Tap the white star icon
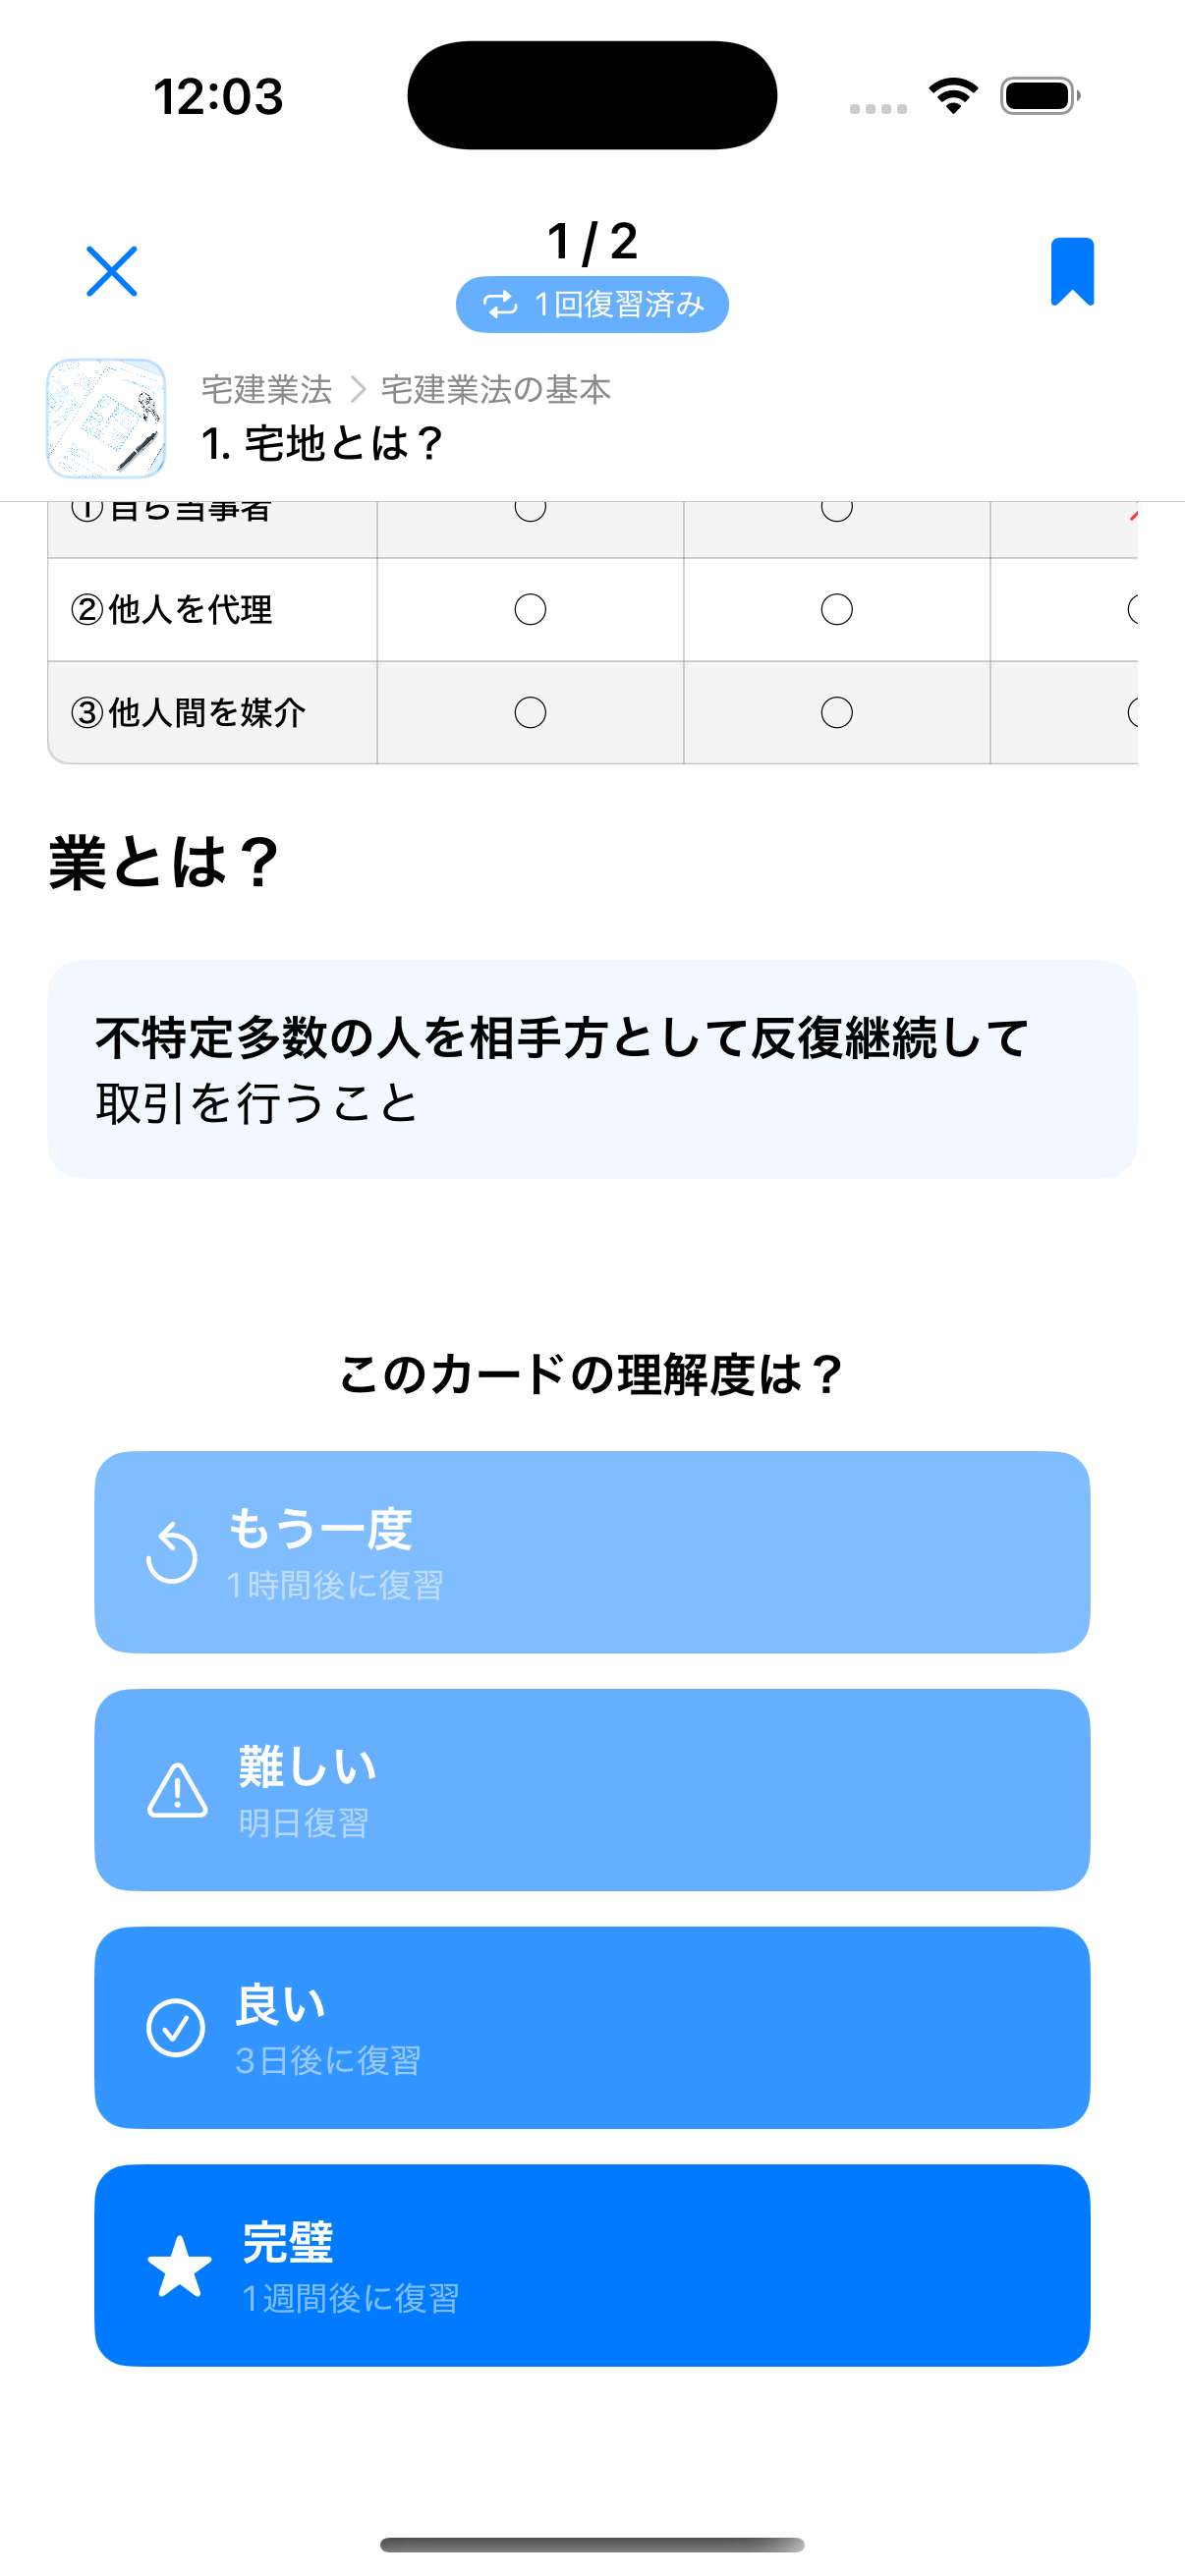 [x=179, y=2266]
